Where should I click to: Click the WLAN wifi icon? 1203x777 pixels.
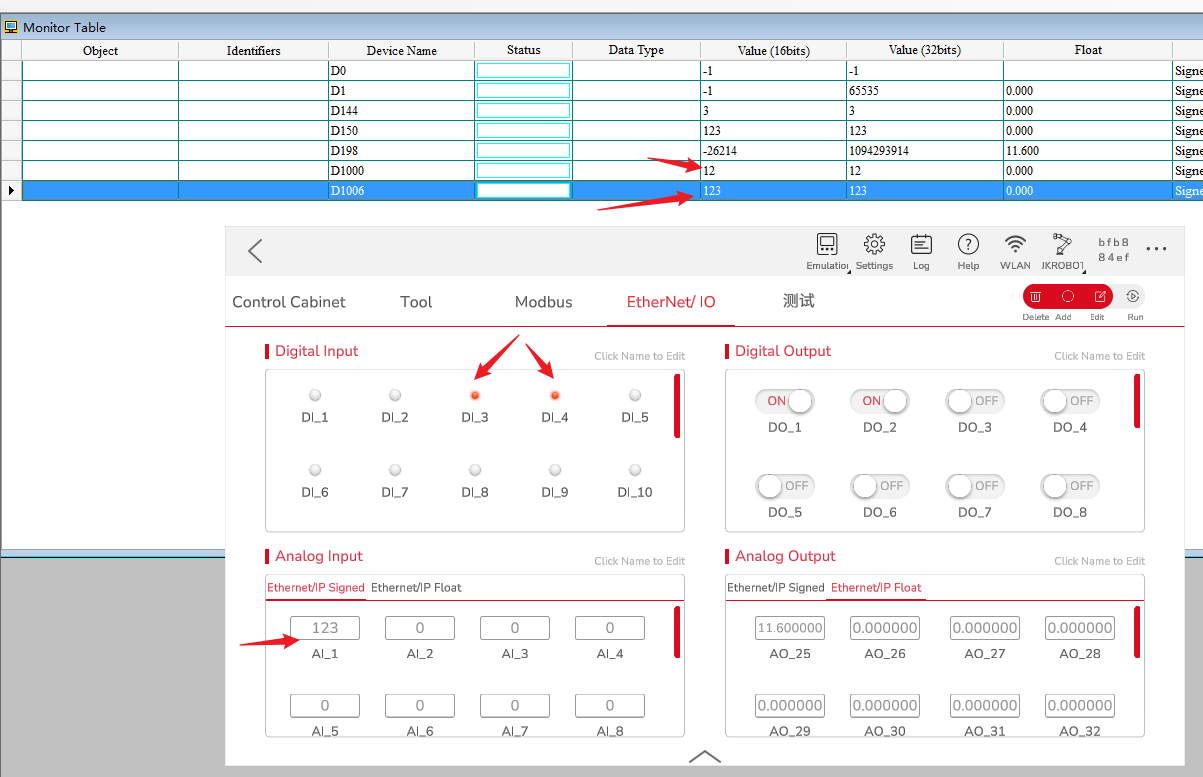coord(1015,245)
